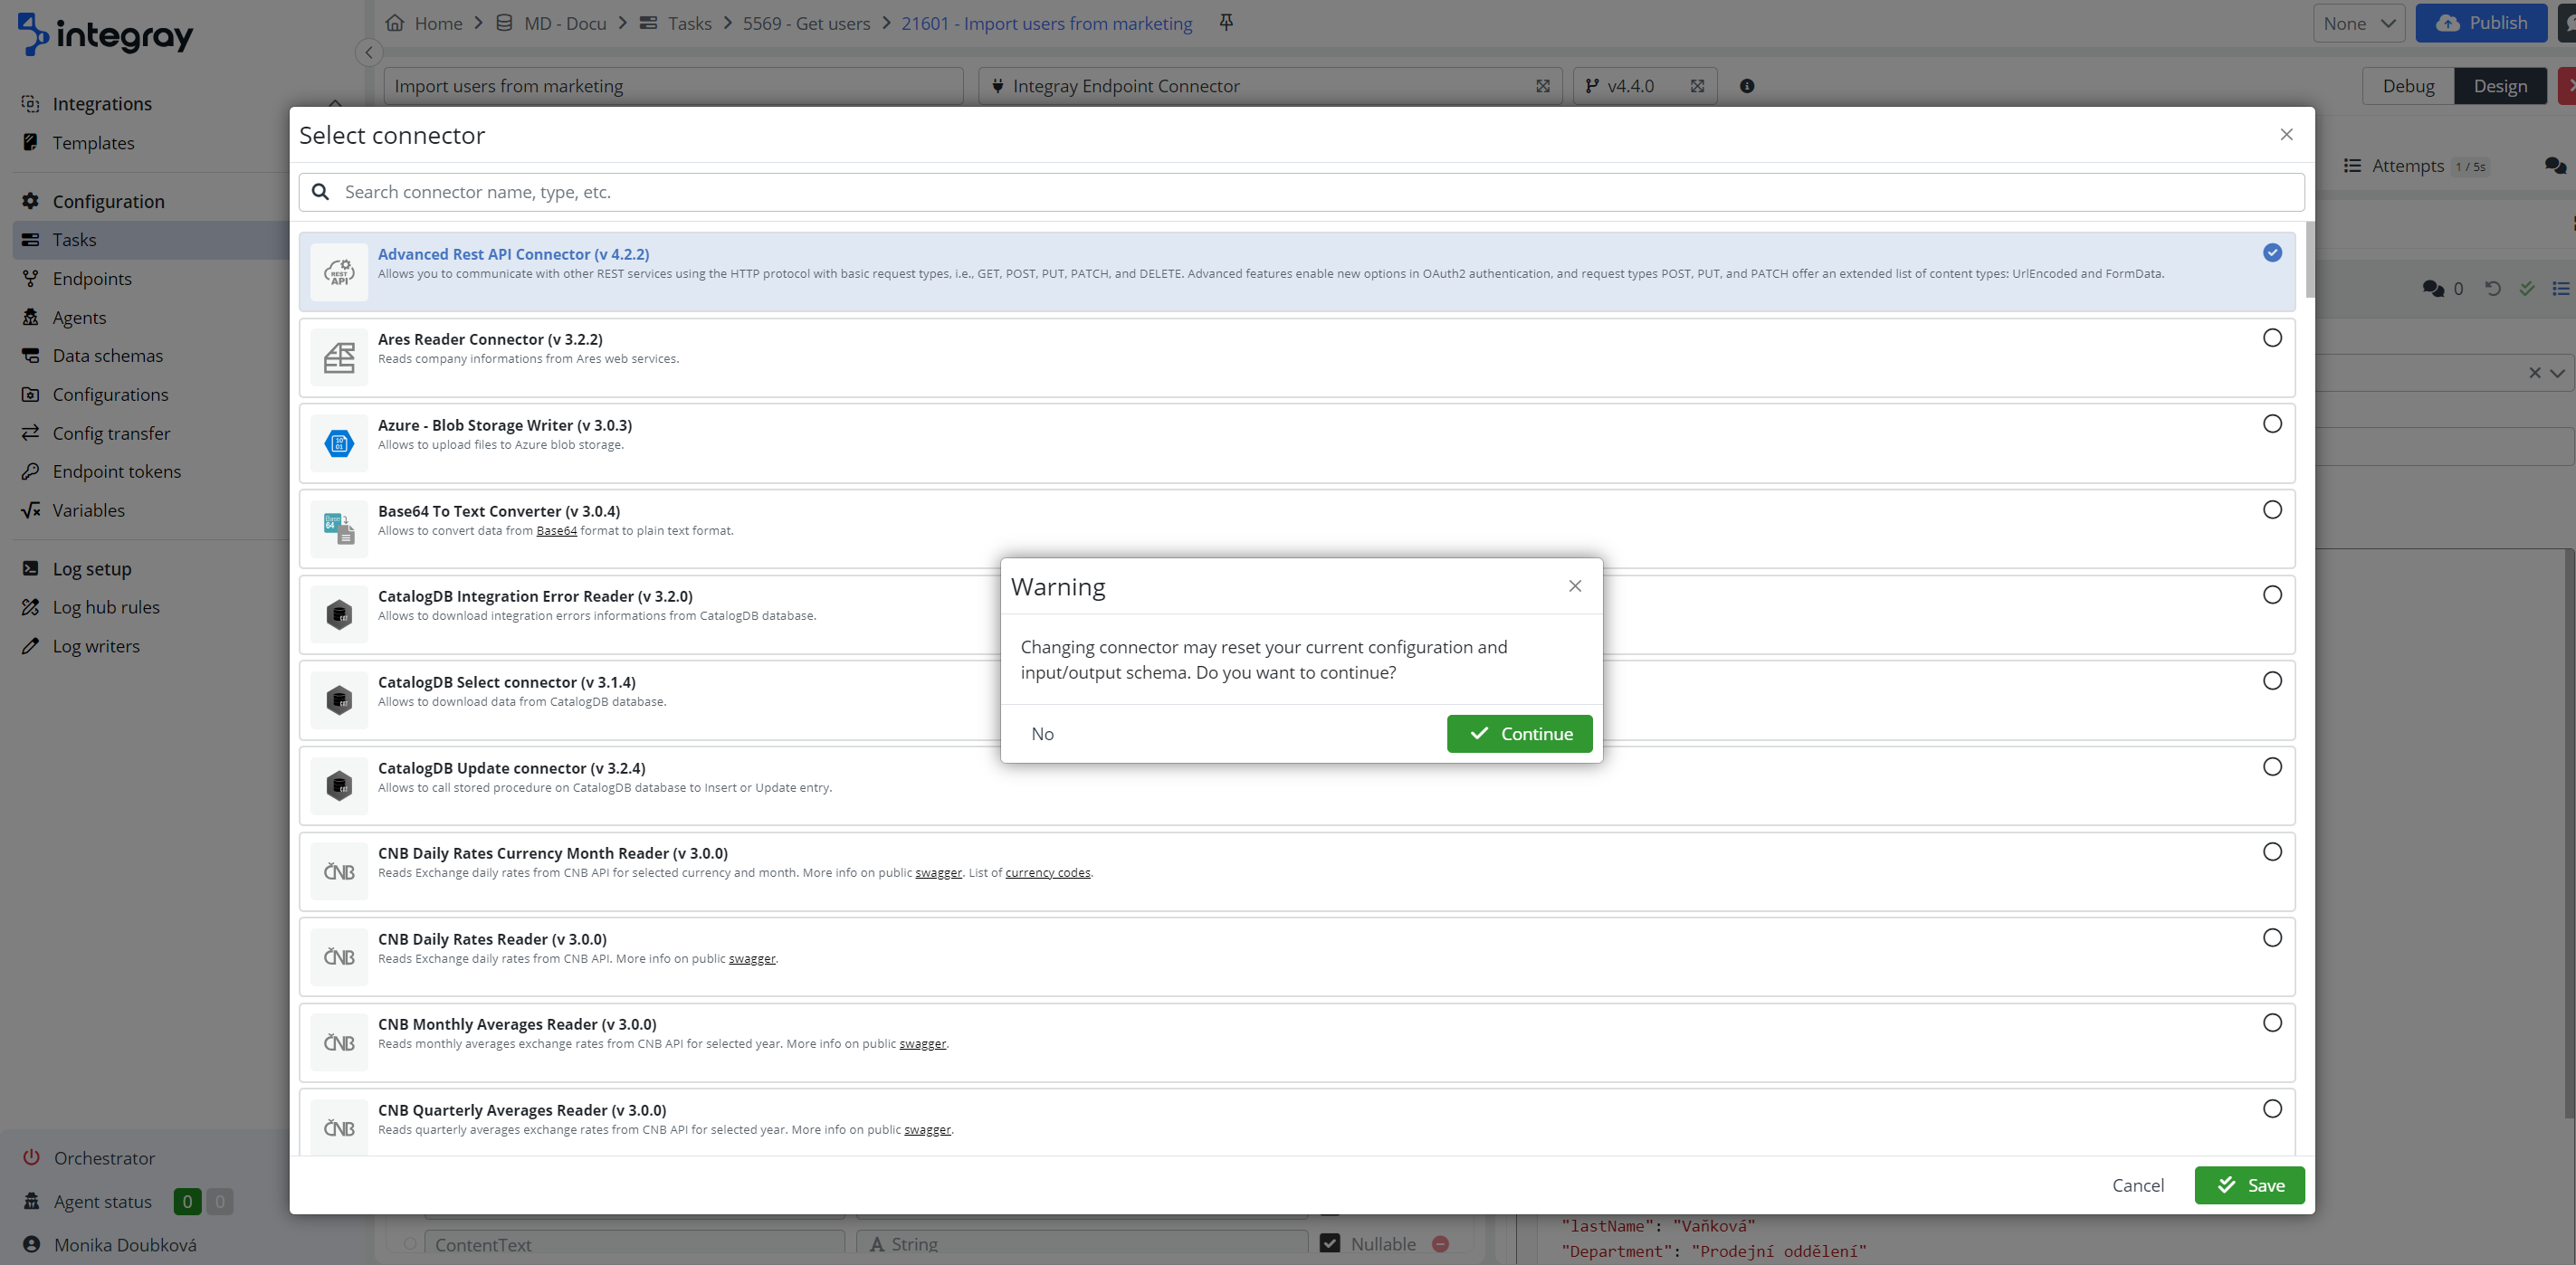Select the CatalogDB Update connector radio button
The image size is (2576, 1265).
pyautogui.click(x=2271, y=767)
